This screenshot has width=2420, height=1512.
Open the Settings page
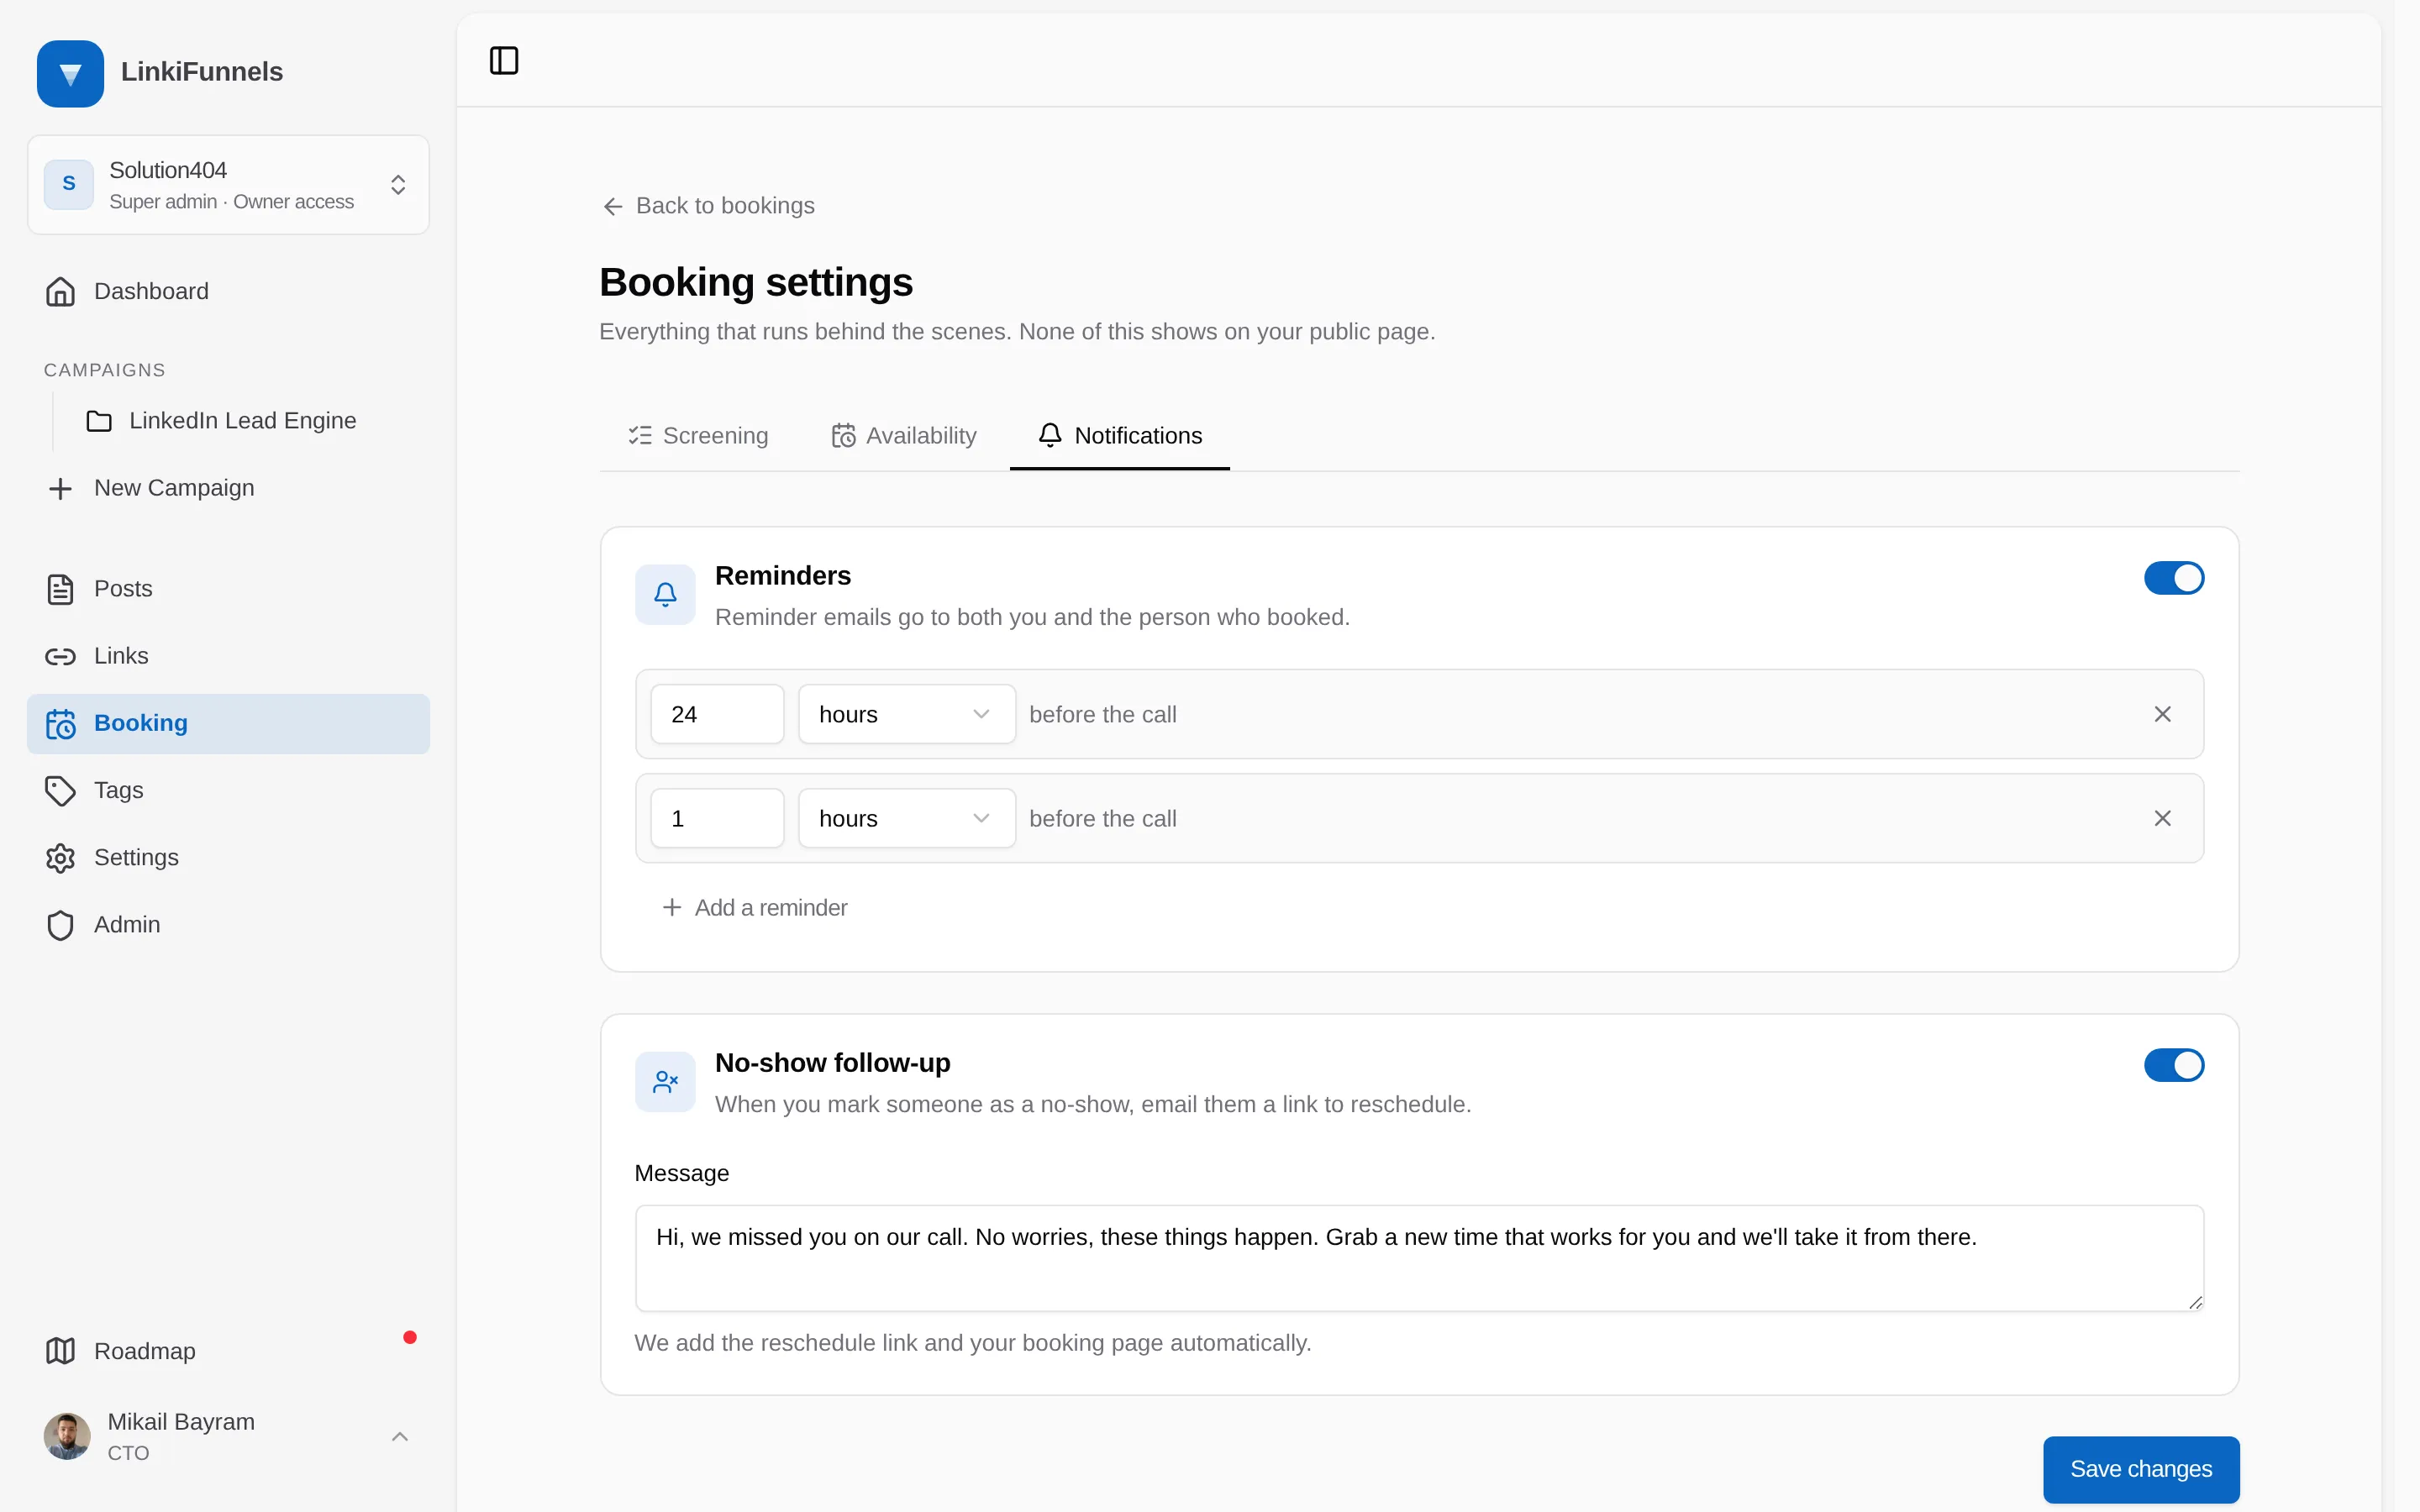228,858
